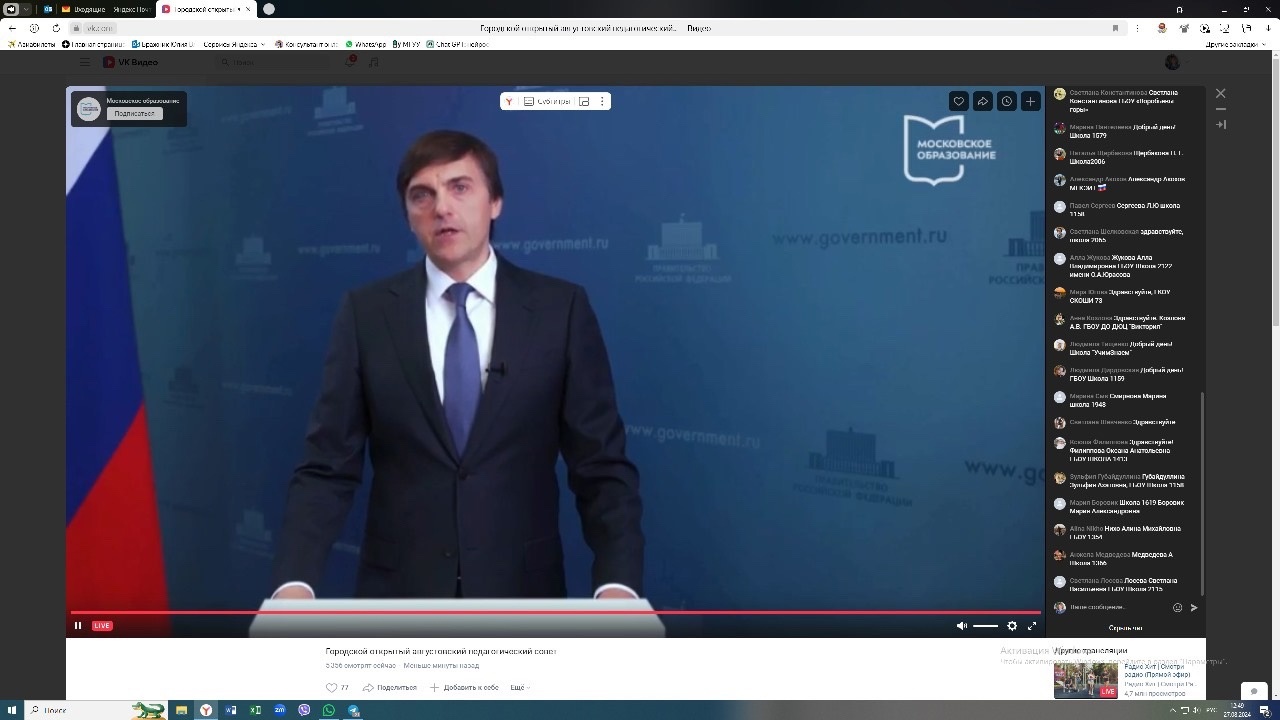Like the video with the heart overlay icon
The image size is (1280, 720).
[x=958, y=101]
